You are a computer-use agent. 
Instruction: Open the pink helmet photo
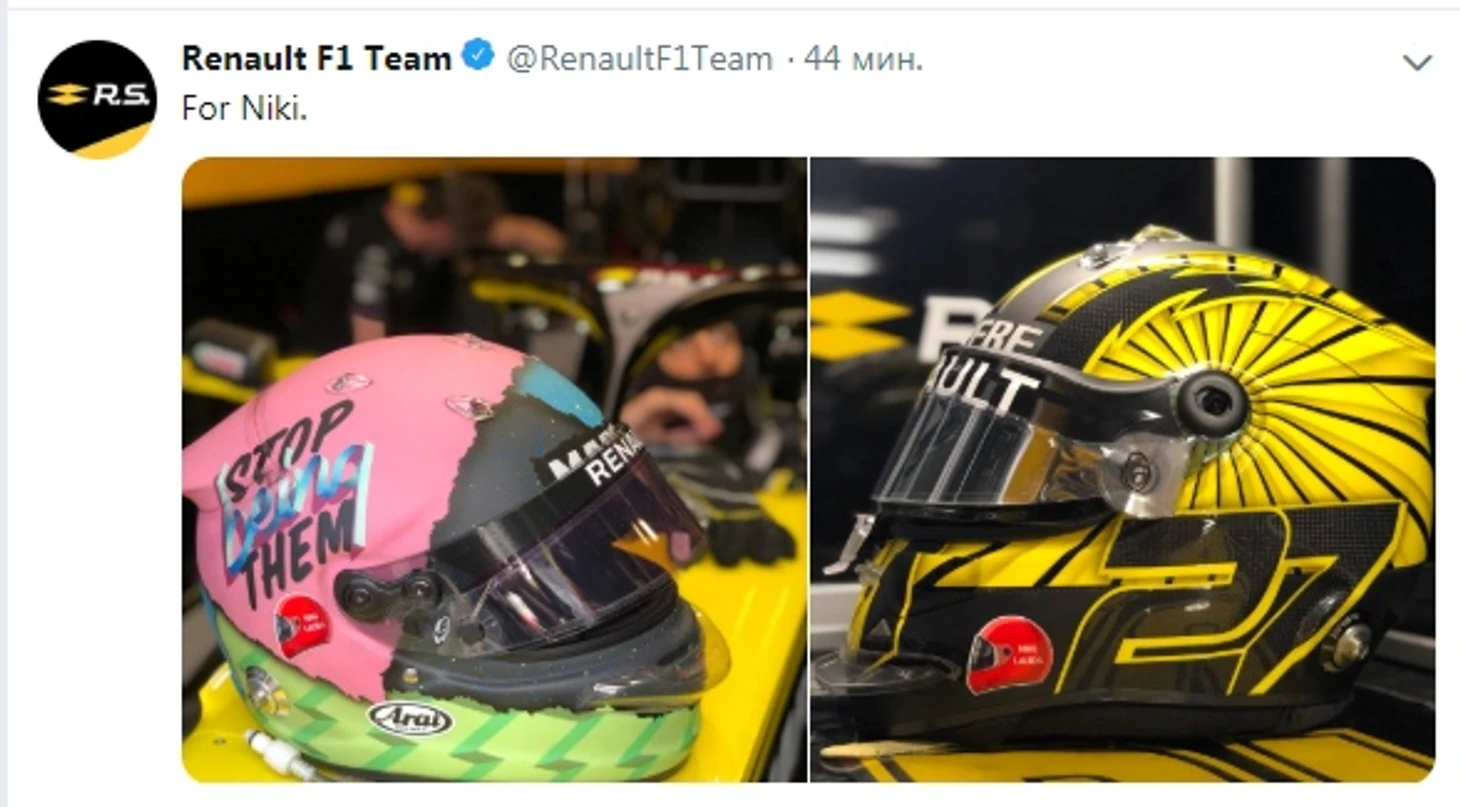pyautogui.click(x=494, y=469)
